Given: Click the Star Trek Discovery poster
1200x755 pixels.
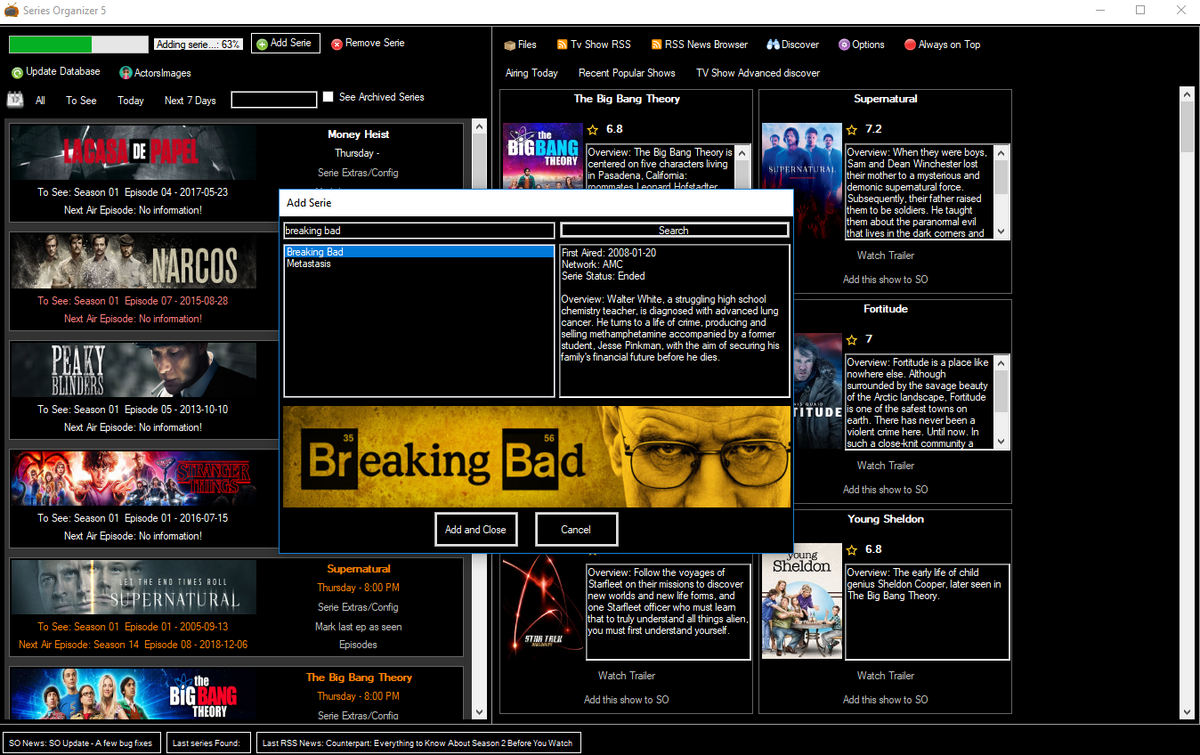Looking at the screenshot, I should point(542,605).
